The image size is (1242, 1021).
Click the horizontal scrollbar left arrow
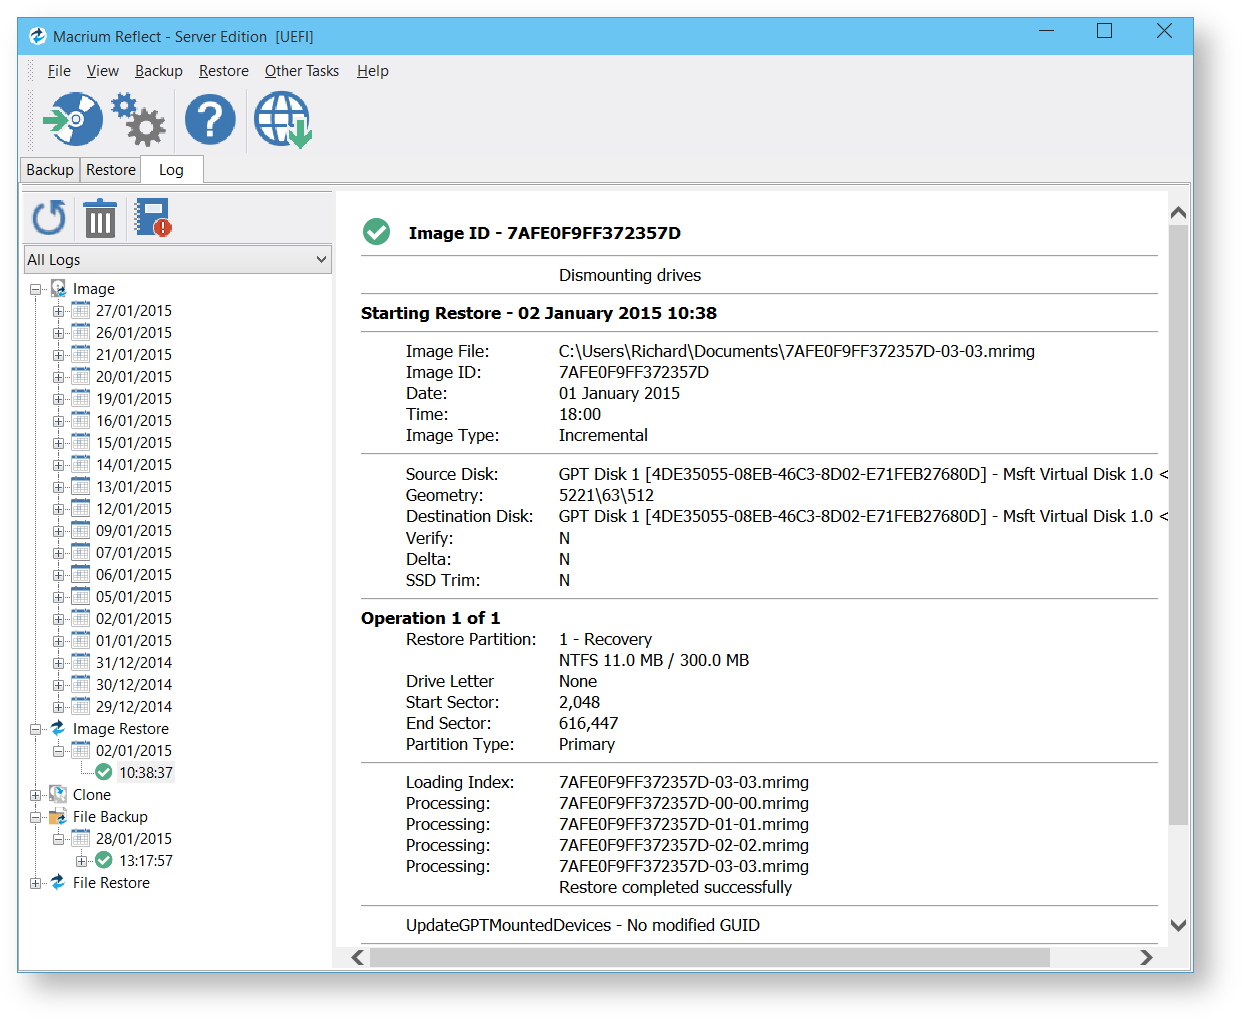tap(358, 957)
